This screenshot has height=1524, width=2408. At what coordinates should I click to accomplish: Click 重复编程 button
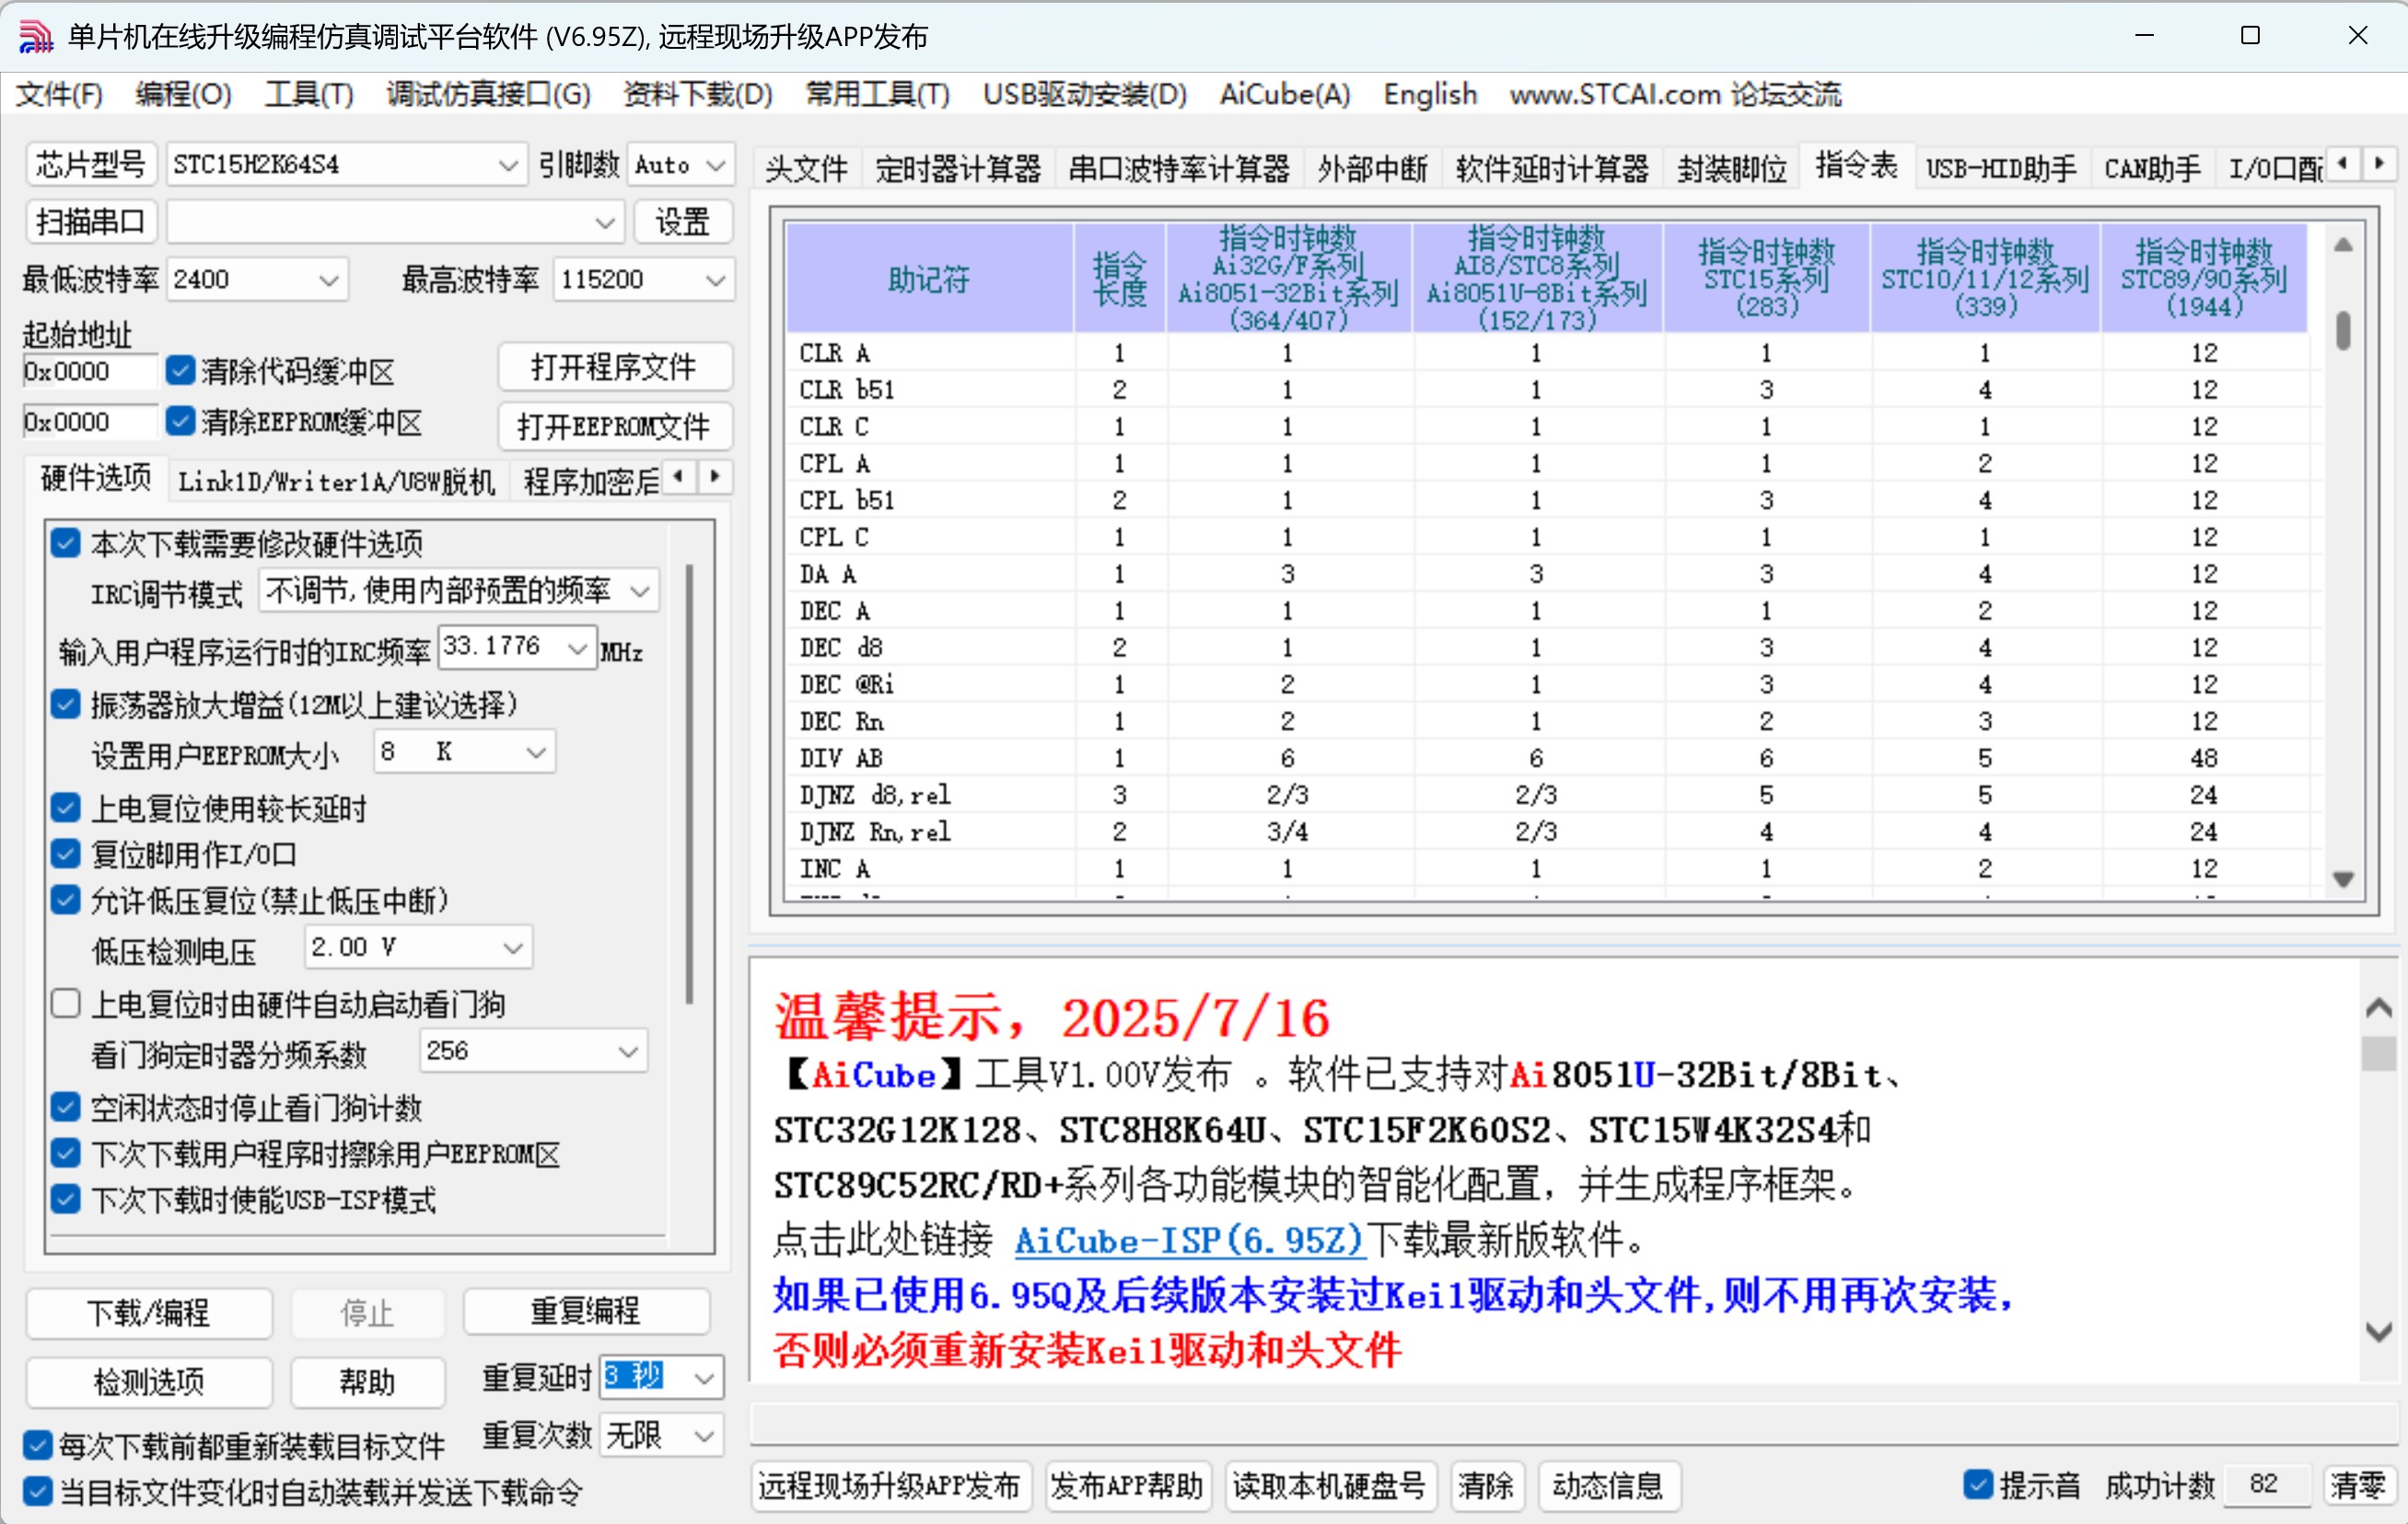pos(585,1311)
